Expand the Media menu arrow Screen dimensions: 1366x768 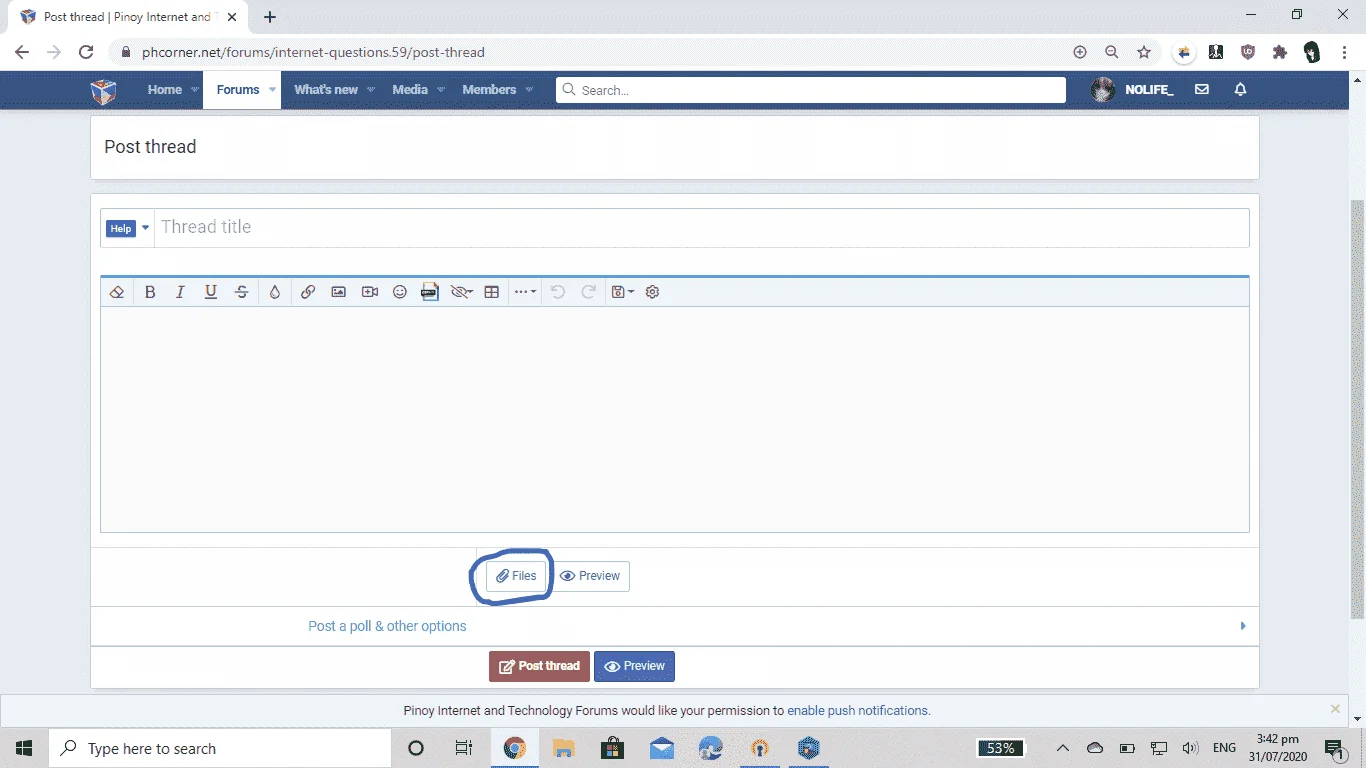coord(441,90)
